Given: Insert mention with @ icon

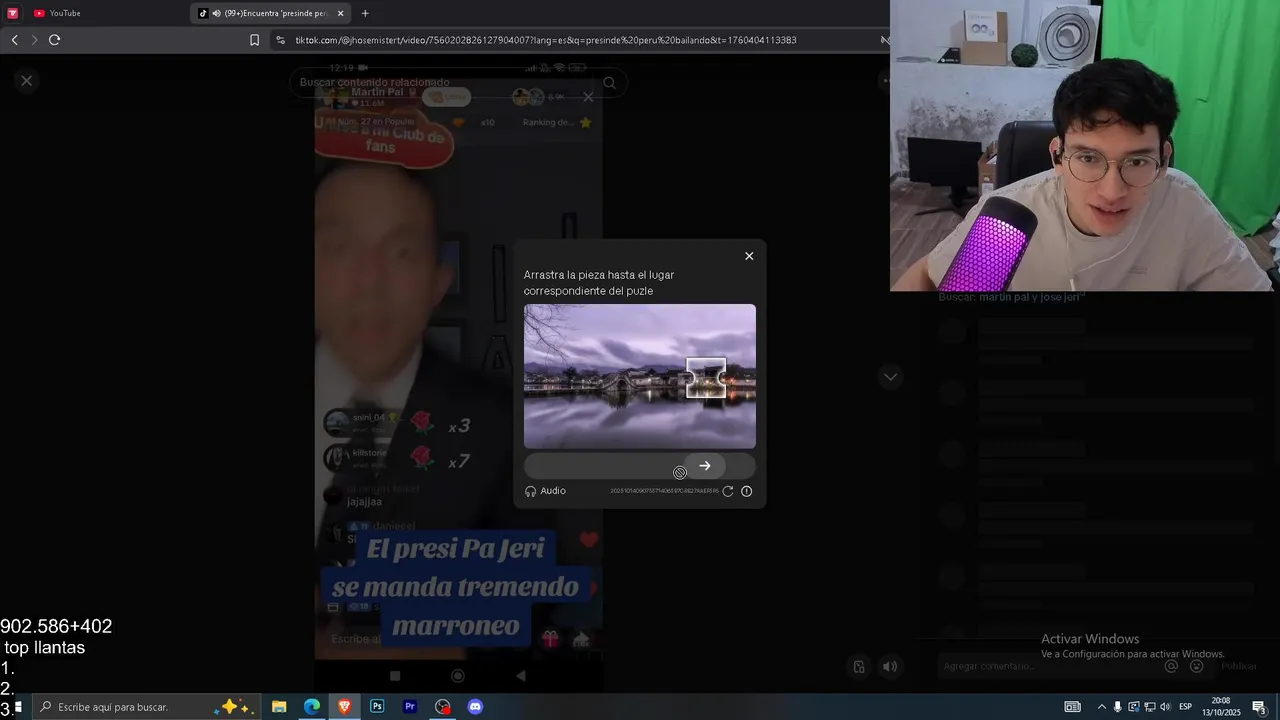Looking at the screenshot, I should (1172, 666).
